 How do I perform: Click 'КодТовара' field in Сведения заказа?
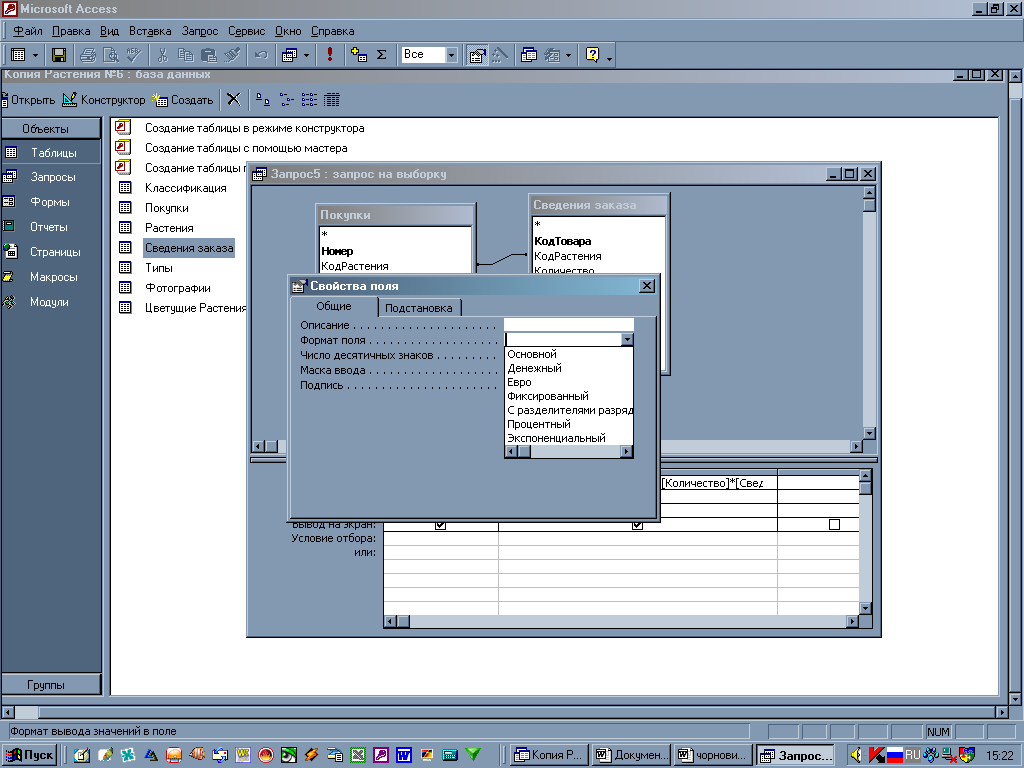click(x=562, y=241)
